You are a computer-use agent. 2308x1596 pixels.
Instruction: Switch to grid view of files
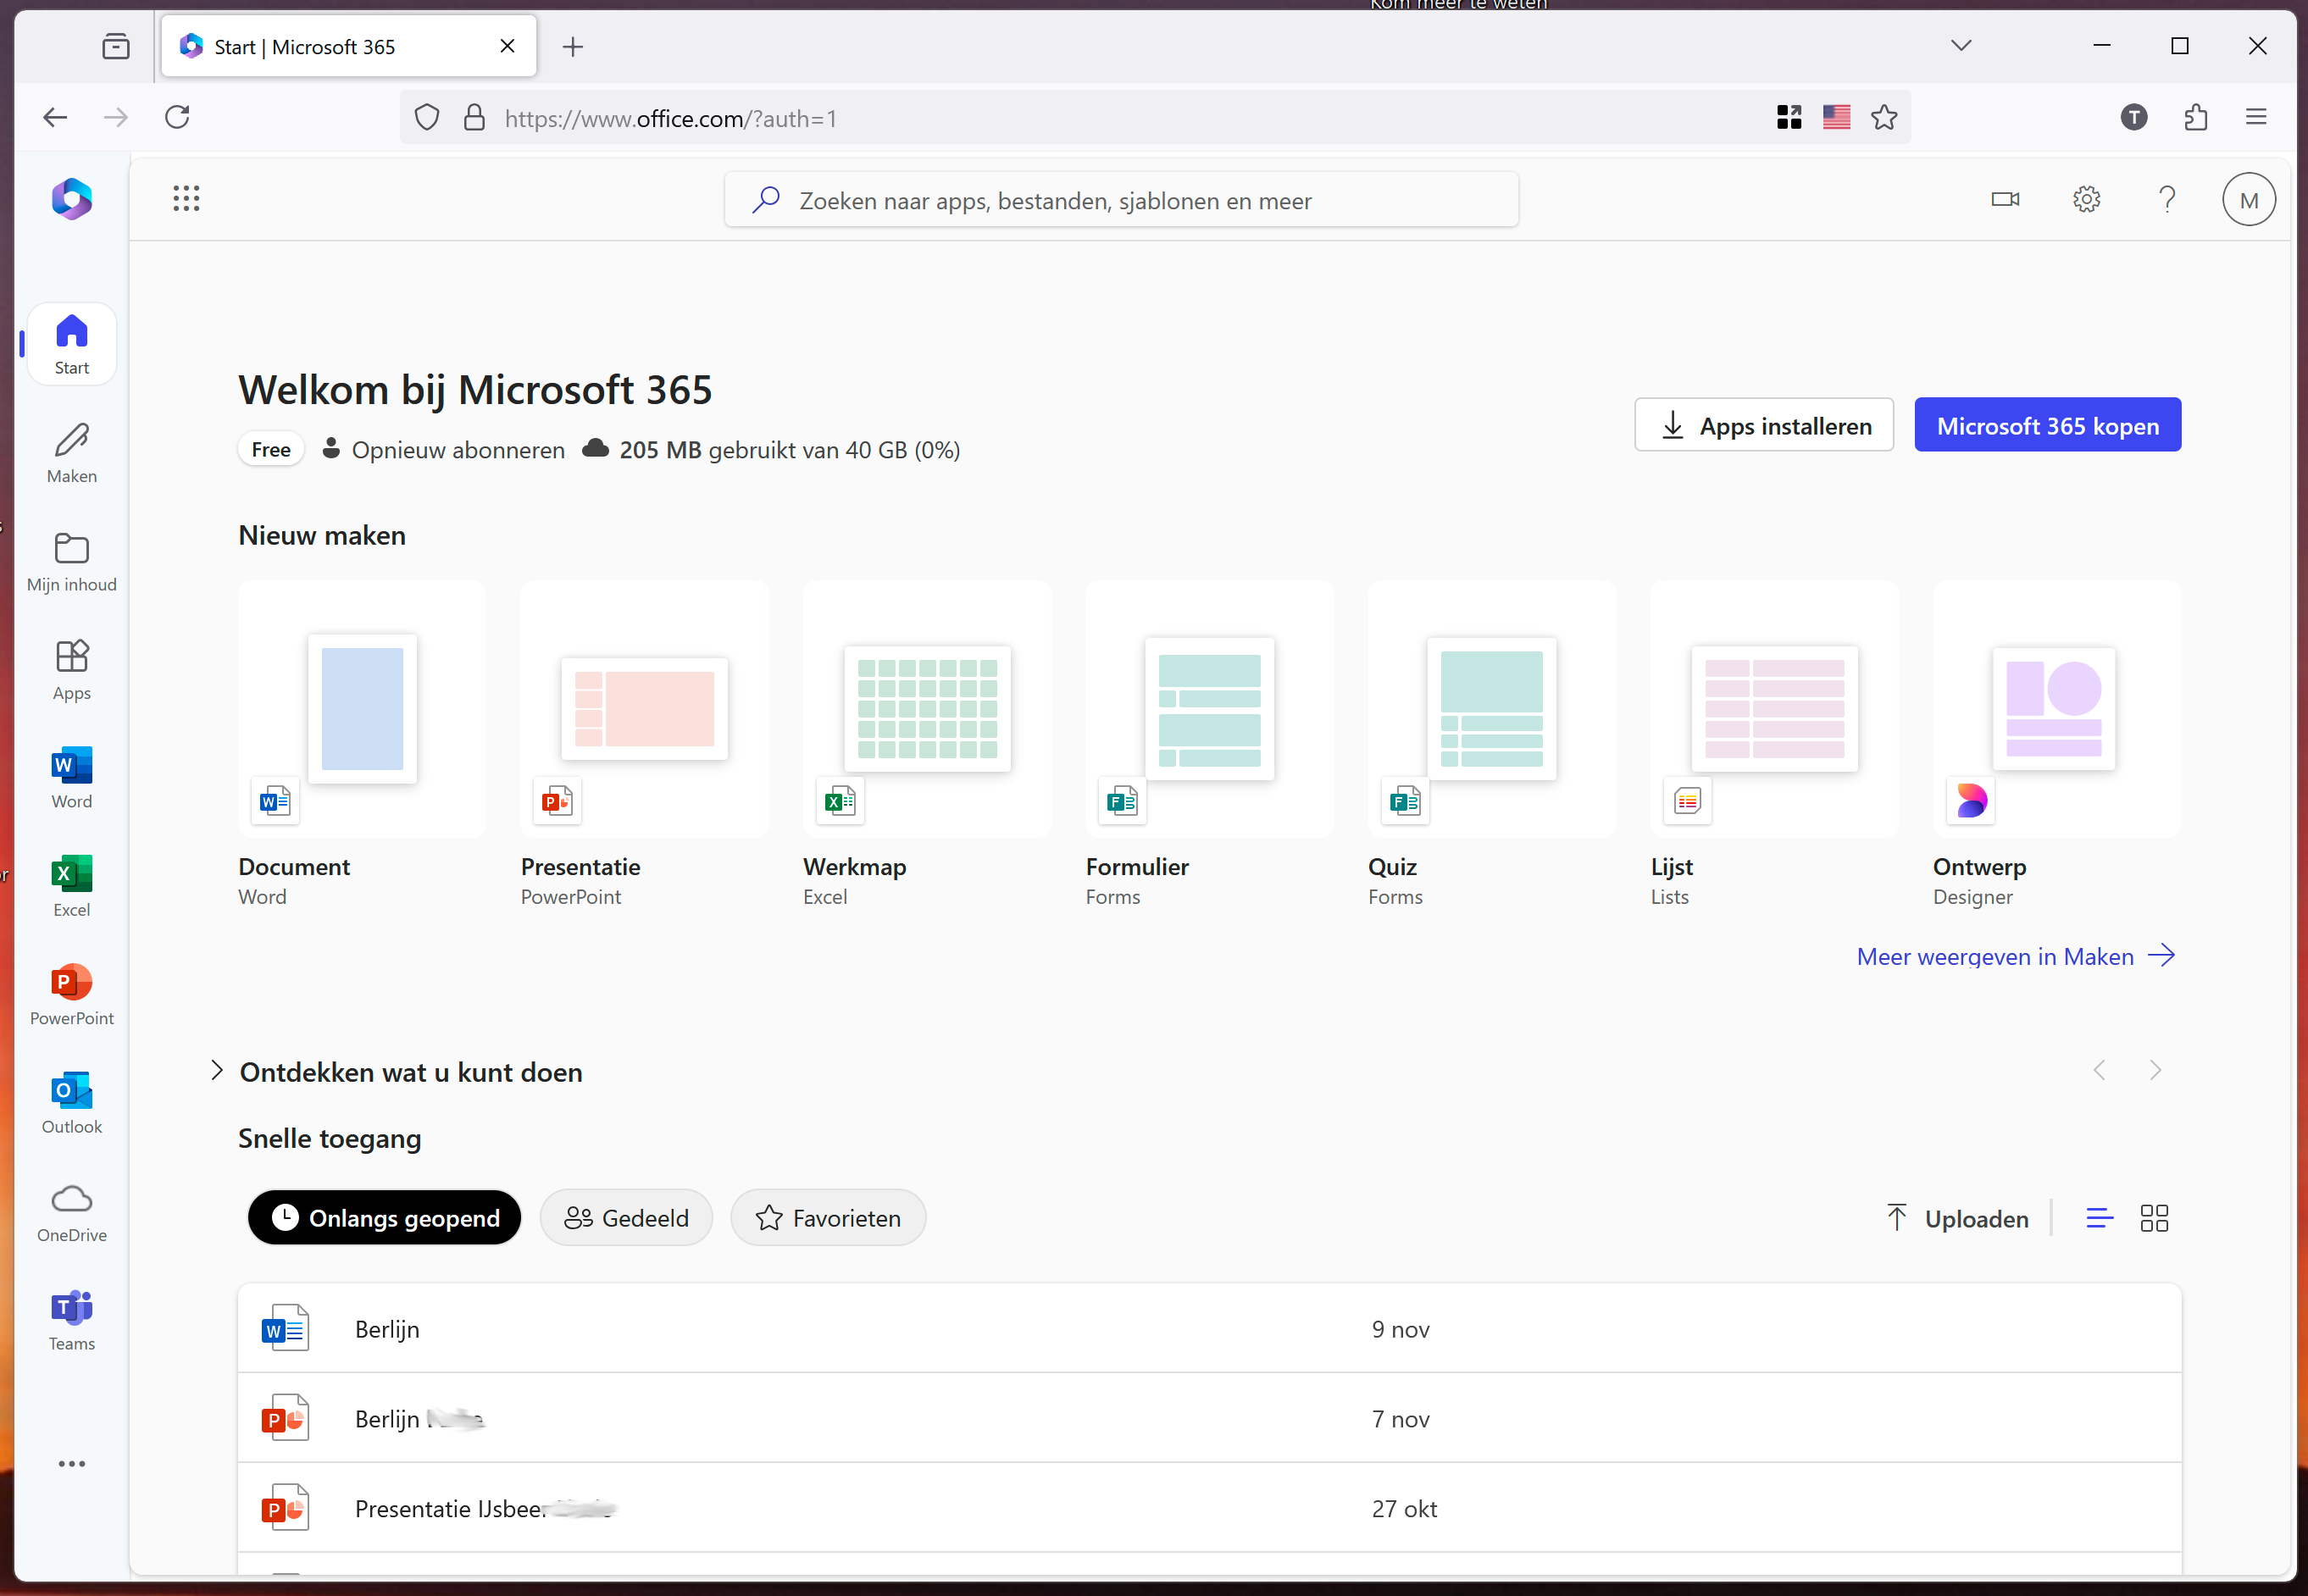(2154, 1217)
